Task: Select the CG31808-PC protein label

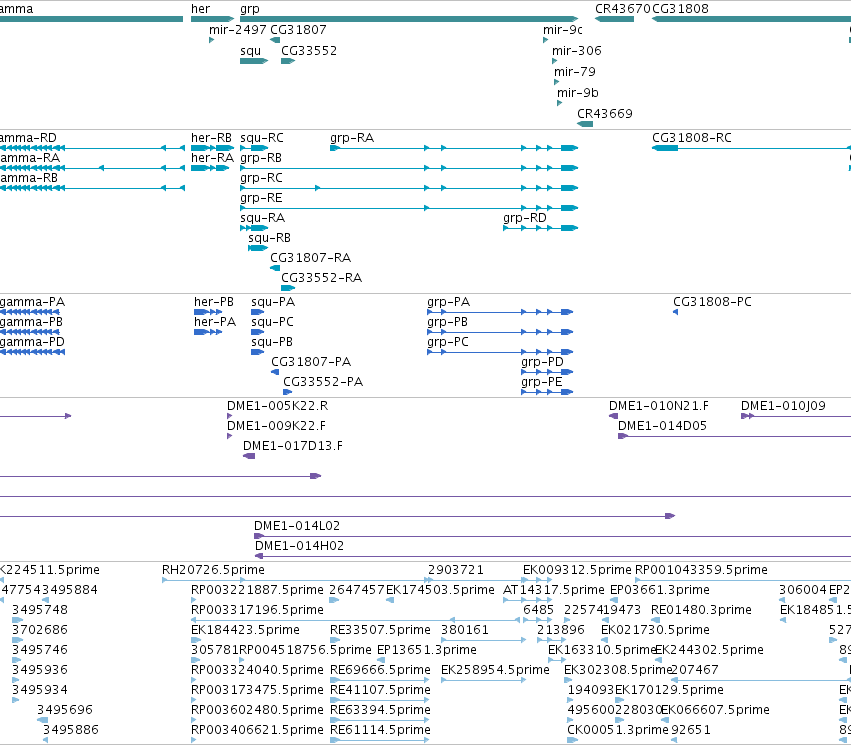Action: (713, 302)
